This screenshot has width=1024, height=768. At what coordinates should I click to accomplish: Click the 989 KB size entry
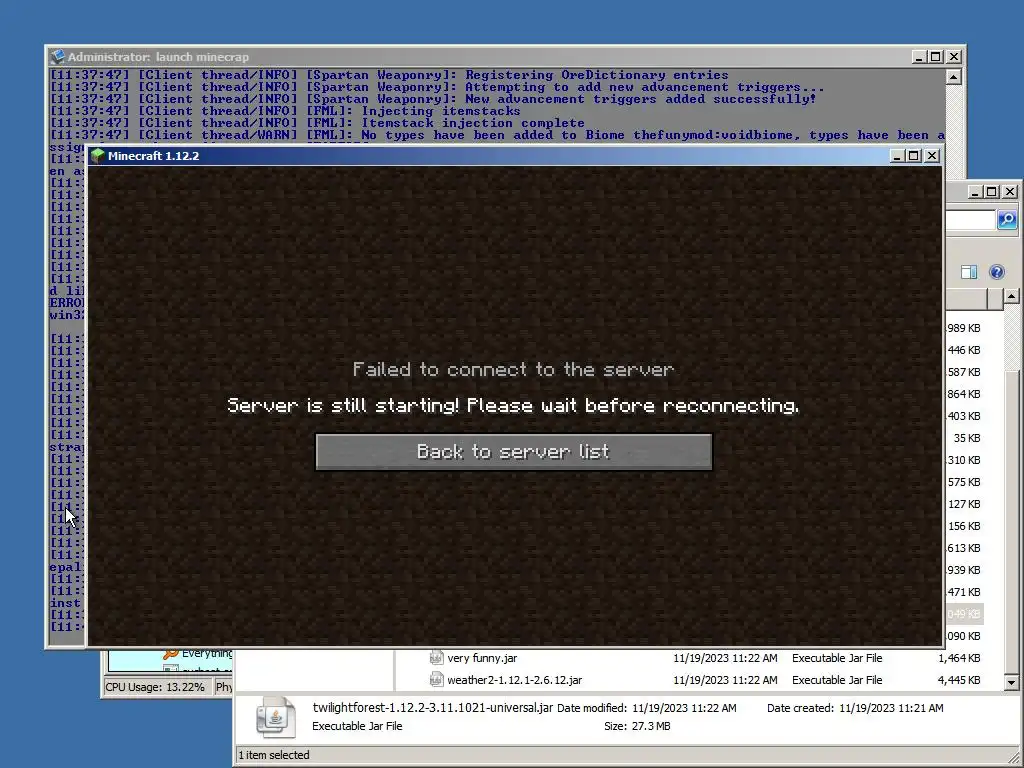[x=964, y=328]
